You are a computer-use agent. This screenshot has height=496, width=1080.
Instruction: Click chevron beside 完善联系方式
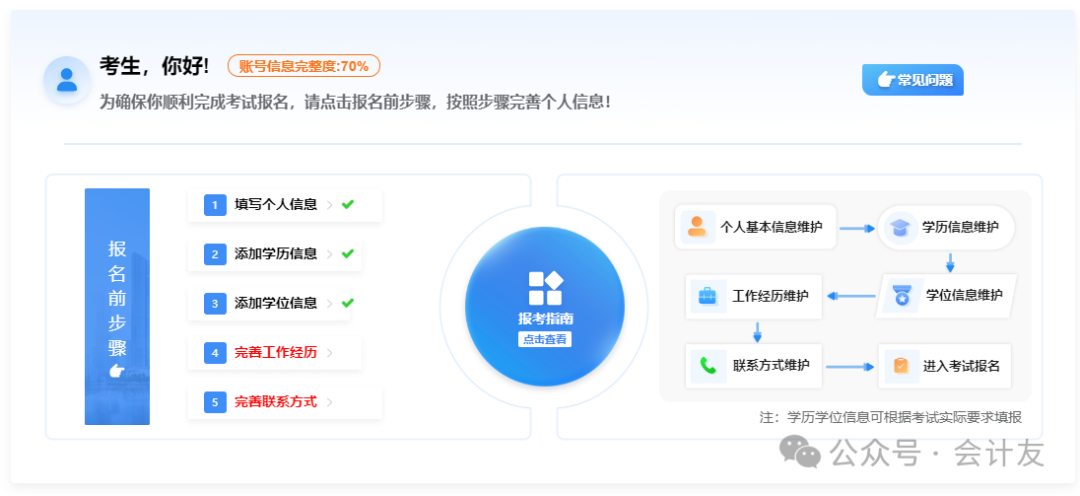point(329,402)
